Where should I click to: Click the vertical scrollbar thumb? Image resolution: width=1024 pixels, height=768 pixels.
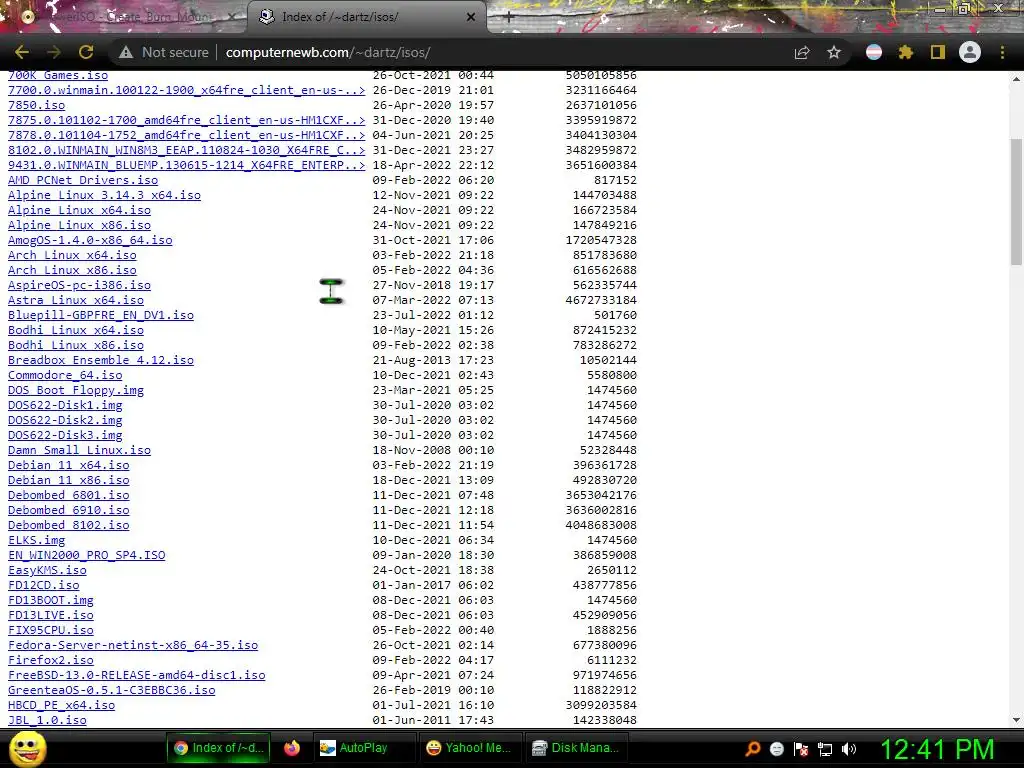pyautogui.click(x=1016, y=201)
